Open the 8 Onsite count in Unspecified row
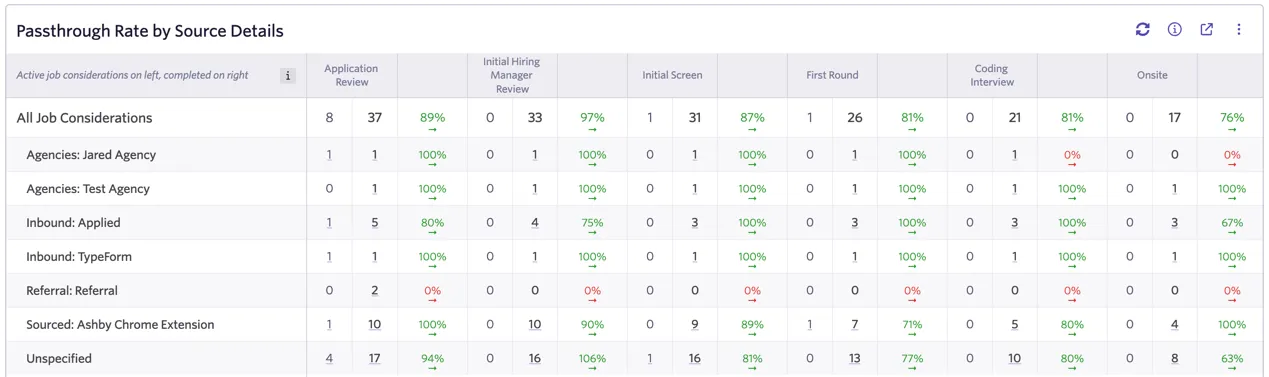This screenshot has height=377, width=1269. coord(1174,359)
